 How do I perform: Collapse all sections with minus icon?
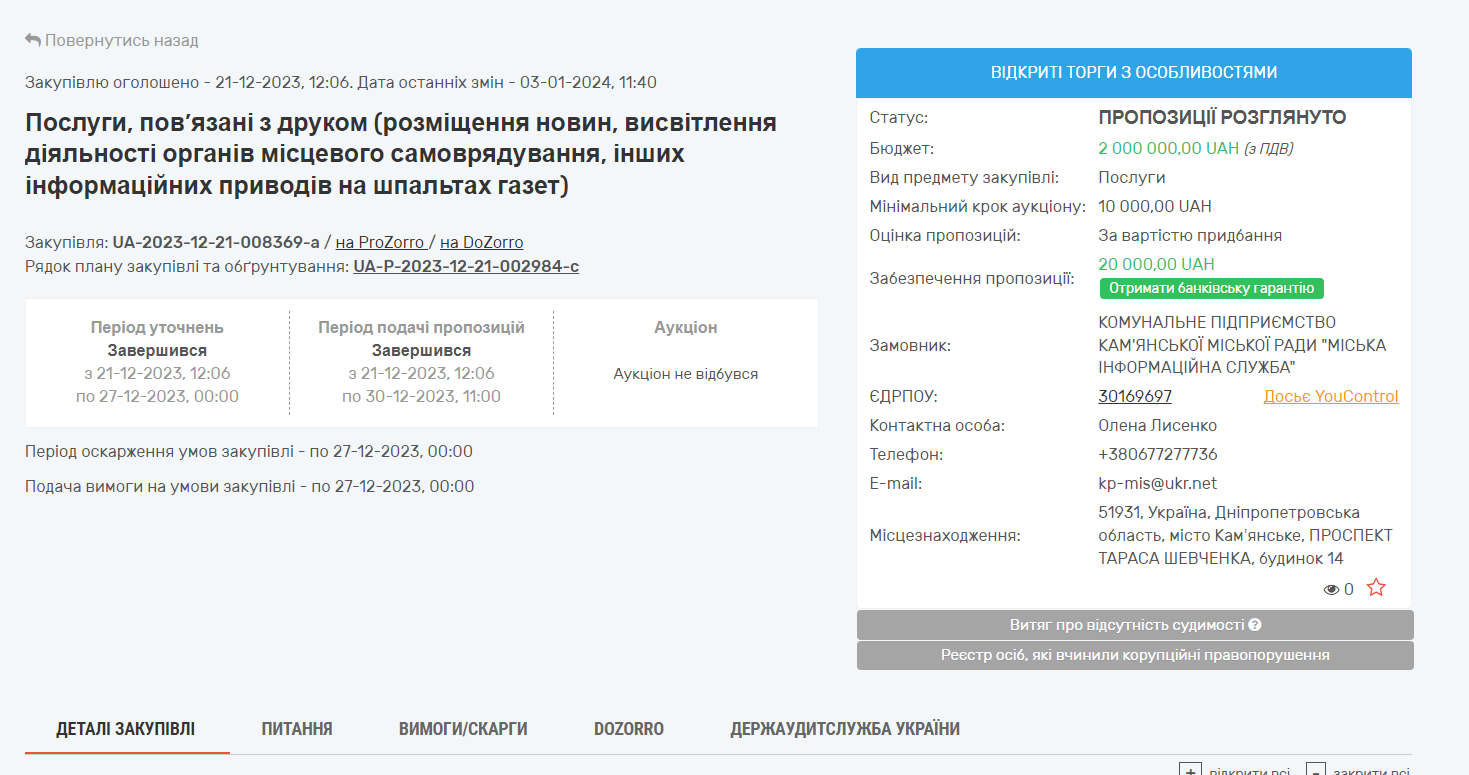coord(1316,771)
